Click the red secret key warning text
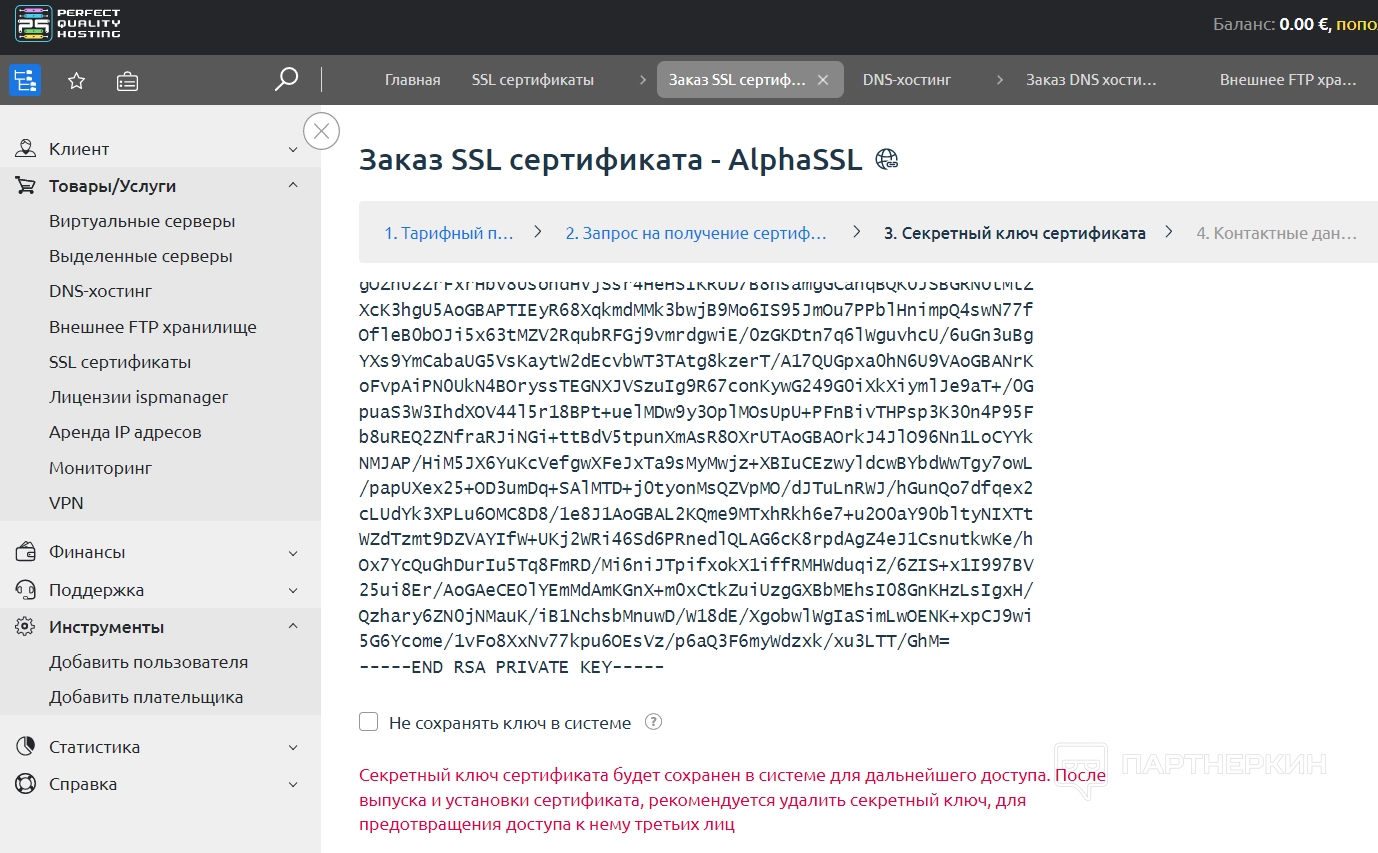 pos(732,800)
